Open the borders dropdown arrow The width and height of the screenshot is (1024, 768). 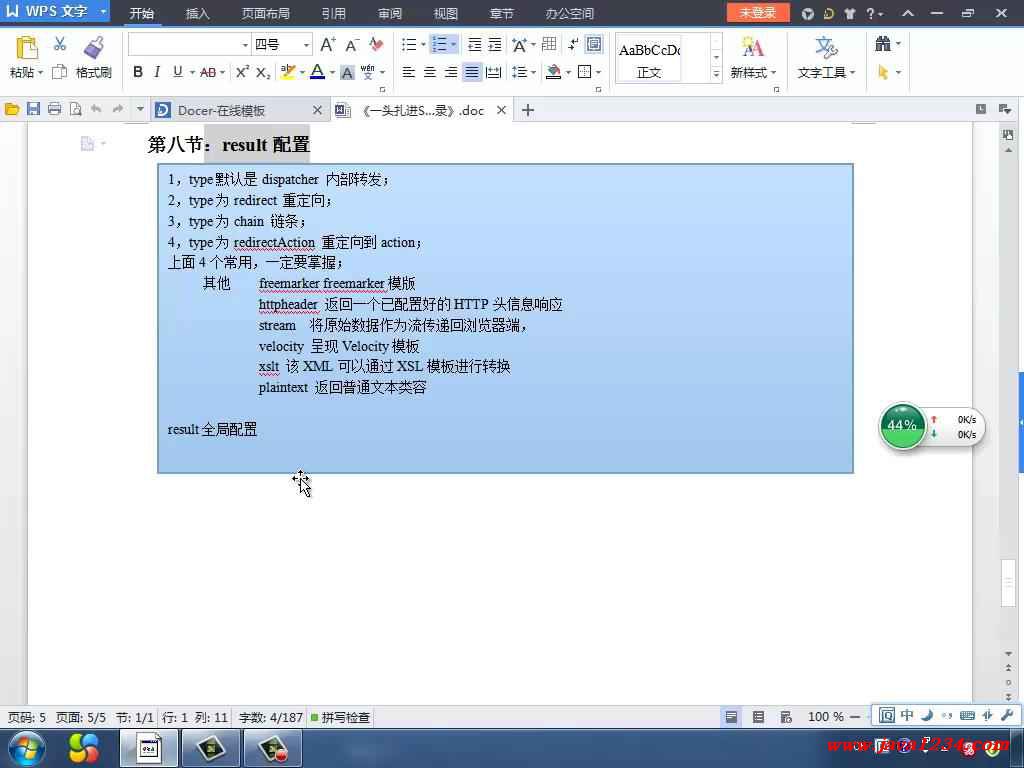pyautogui.click(x=598, y=72)
